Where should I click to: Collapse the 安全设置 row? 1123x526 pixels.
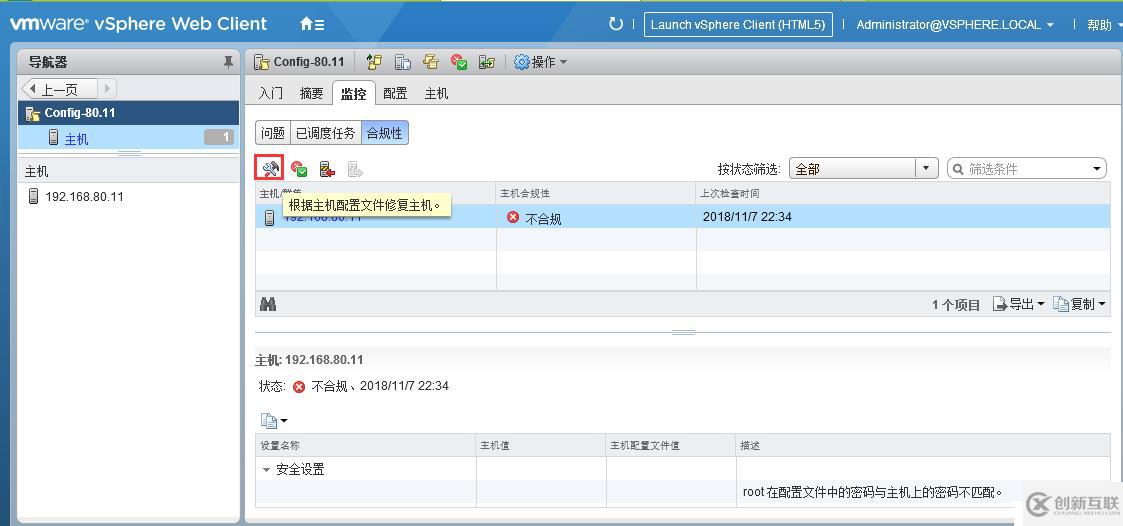pyautogui.click(x=266, y=470)
